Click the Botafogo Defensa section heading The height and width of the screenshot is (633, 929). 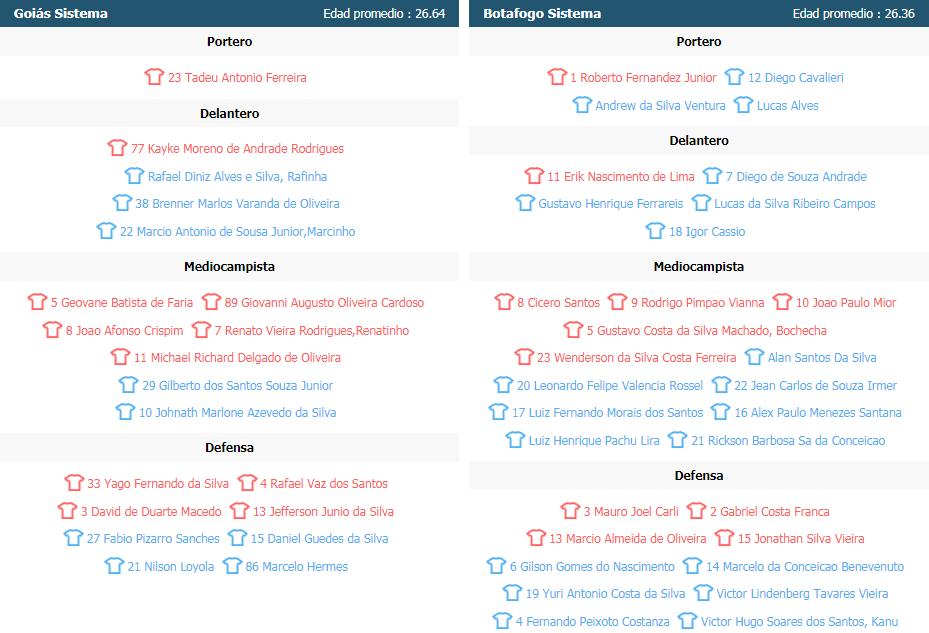tap(699, 475)
